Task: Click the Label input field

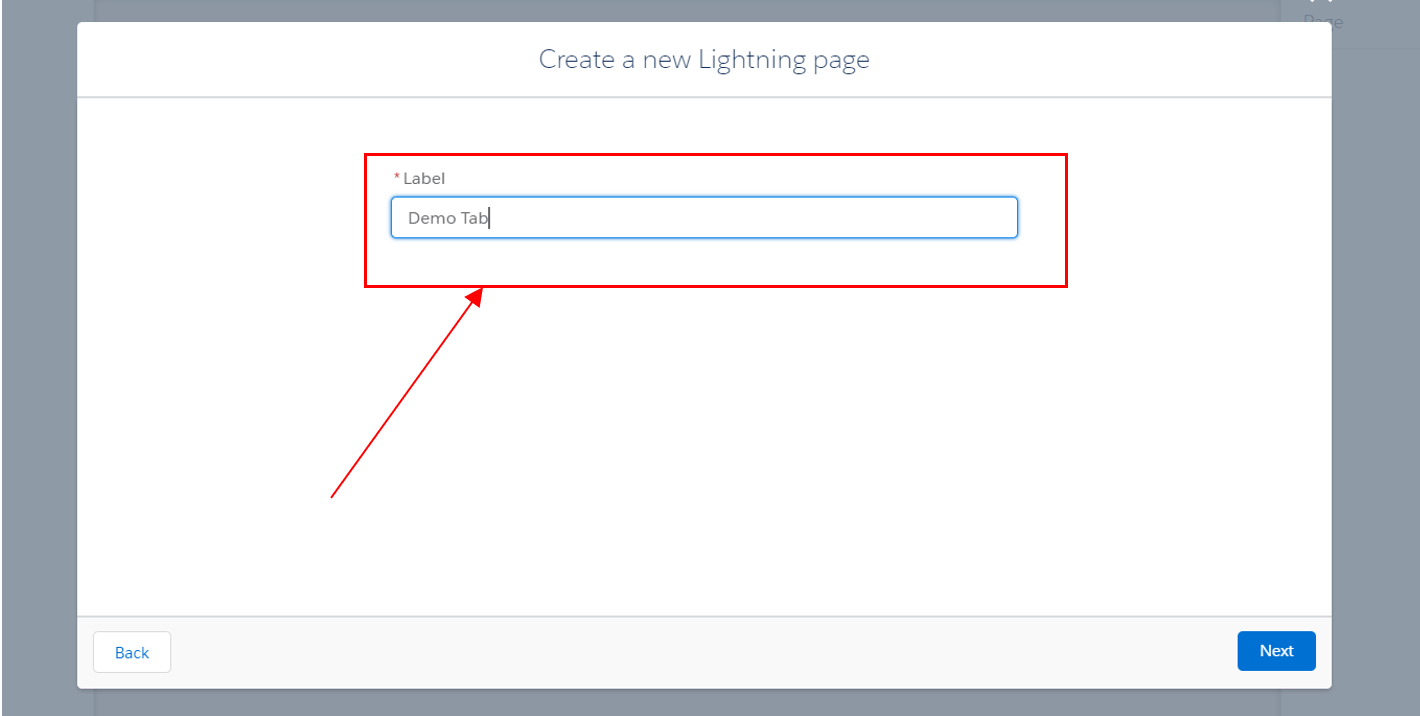Action: [x=703, y=218]
